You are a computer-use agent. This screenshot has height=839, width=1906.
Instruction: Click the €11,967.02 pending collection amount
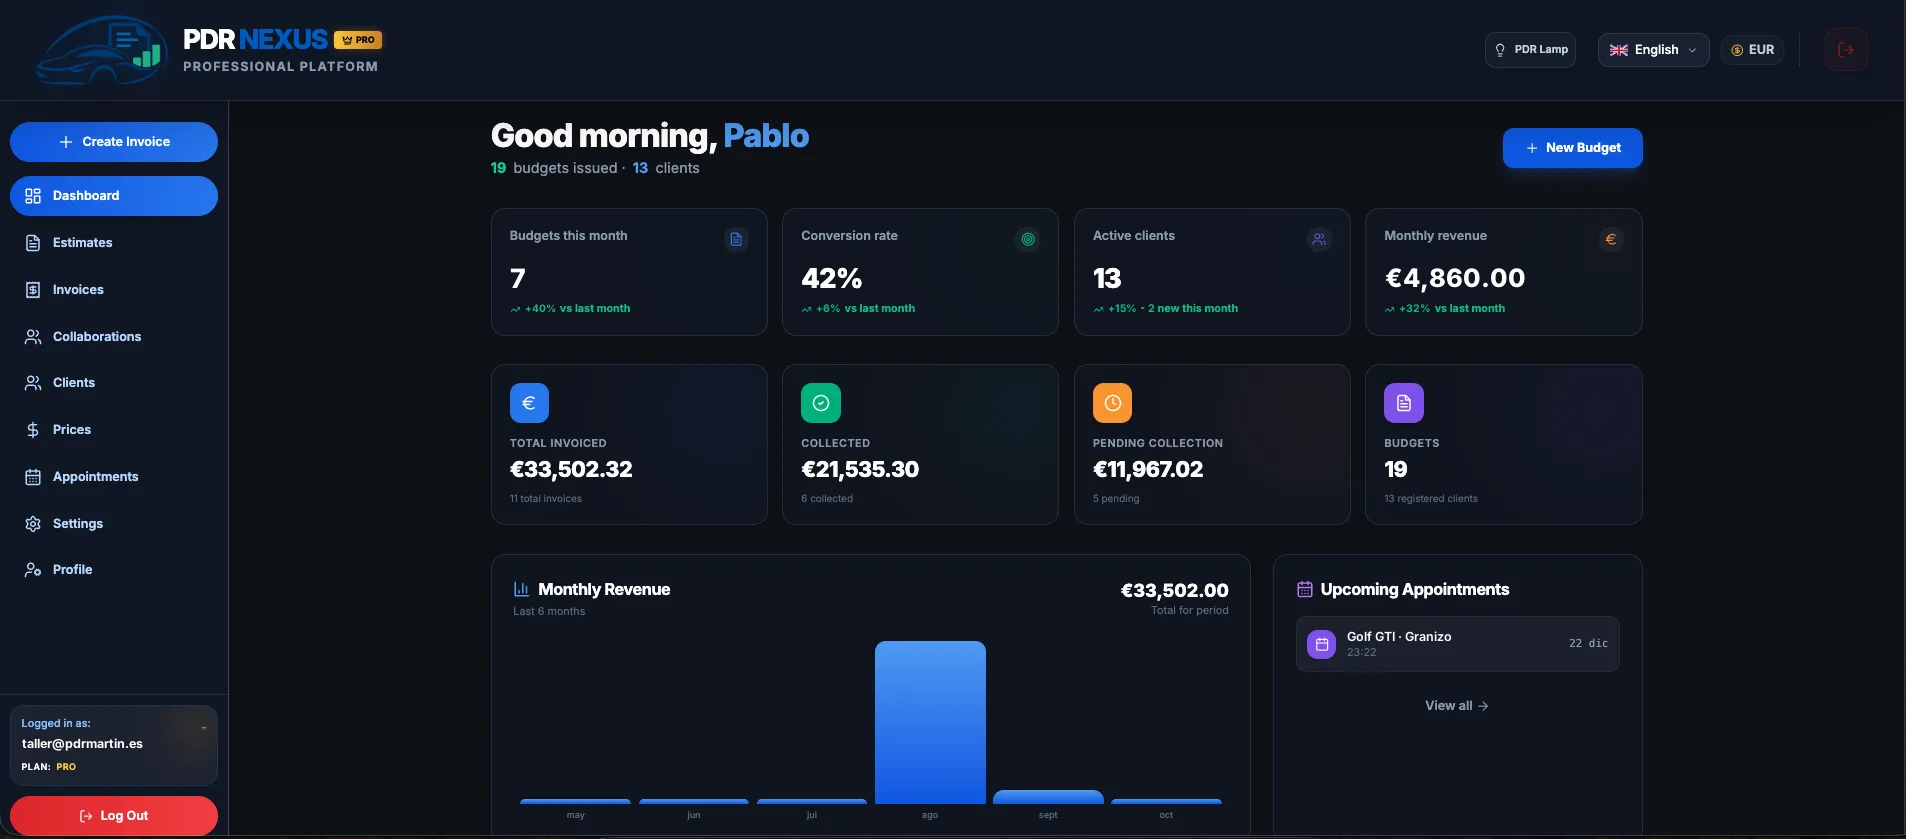coord(1148,470)
